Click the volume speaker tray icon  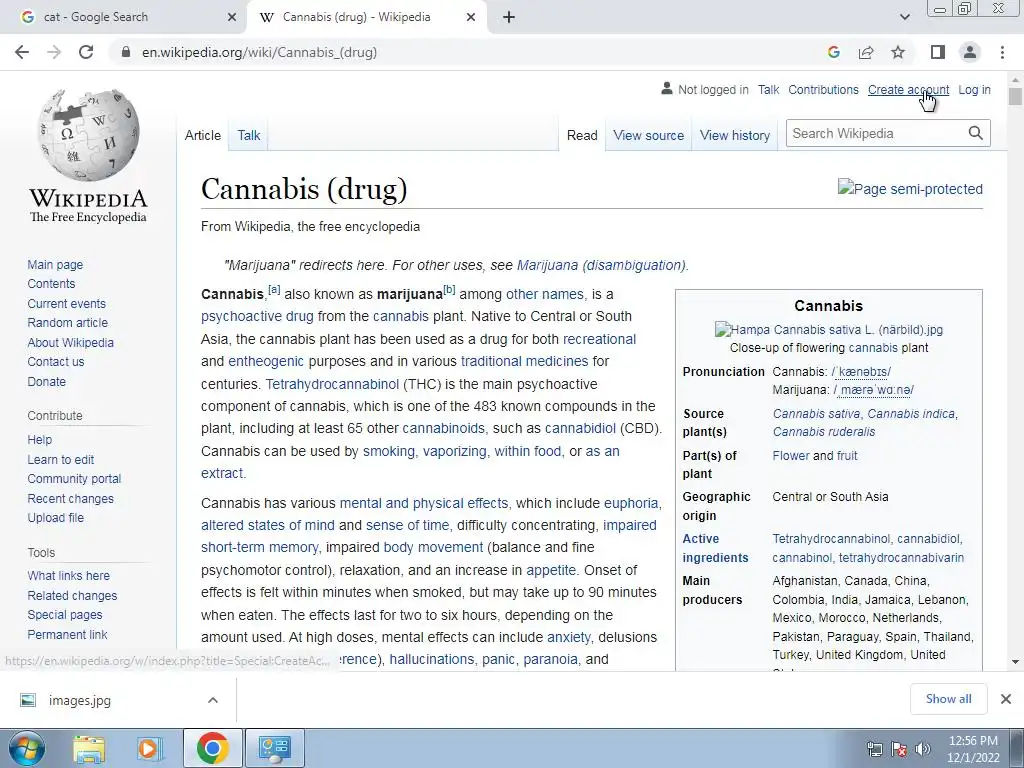tap(922, 749)
